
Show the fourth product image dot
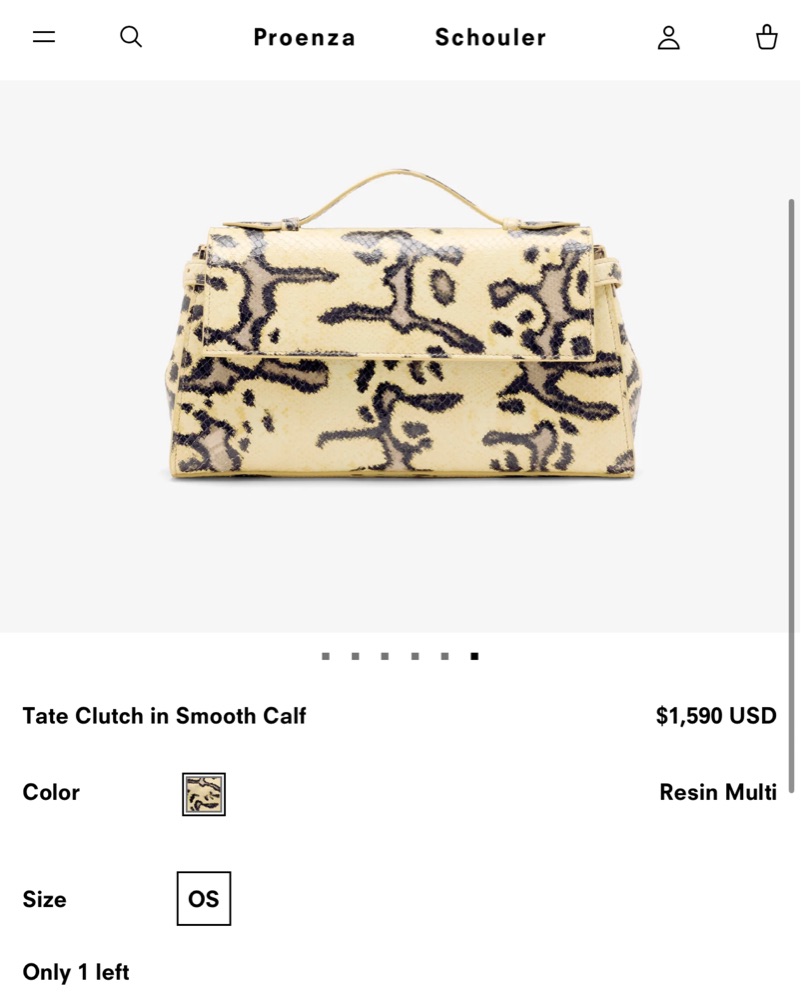coord(415,656)
